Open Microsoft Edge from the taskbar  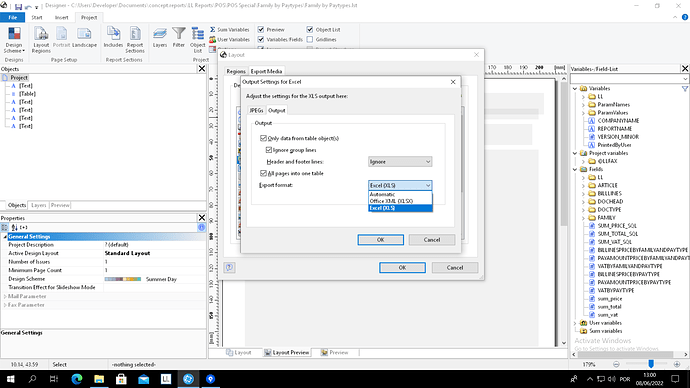[77, 379]
